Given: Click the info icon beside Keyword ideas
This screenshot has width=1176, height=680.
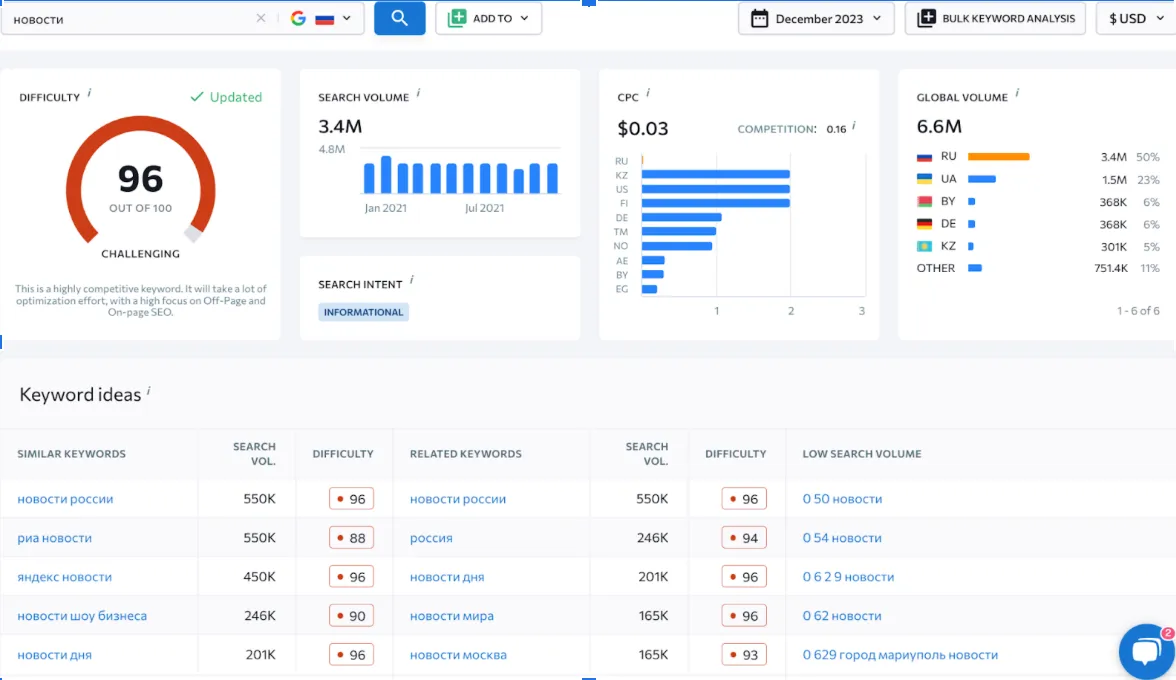Looking at the screenshot, I should 149,391.
